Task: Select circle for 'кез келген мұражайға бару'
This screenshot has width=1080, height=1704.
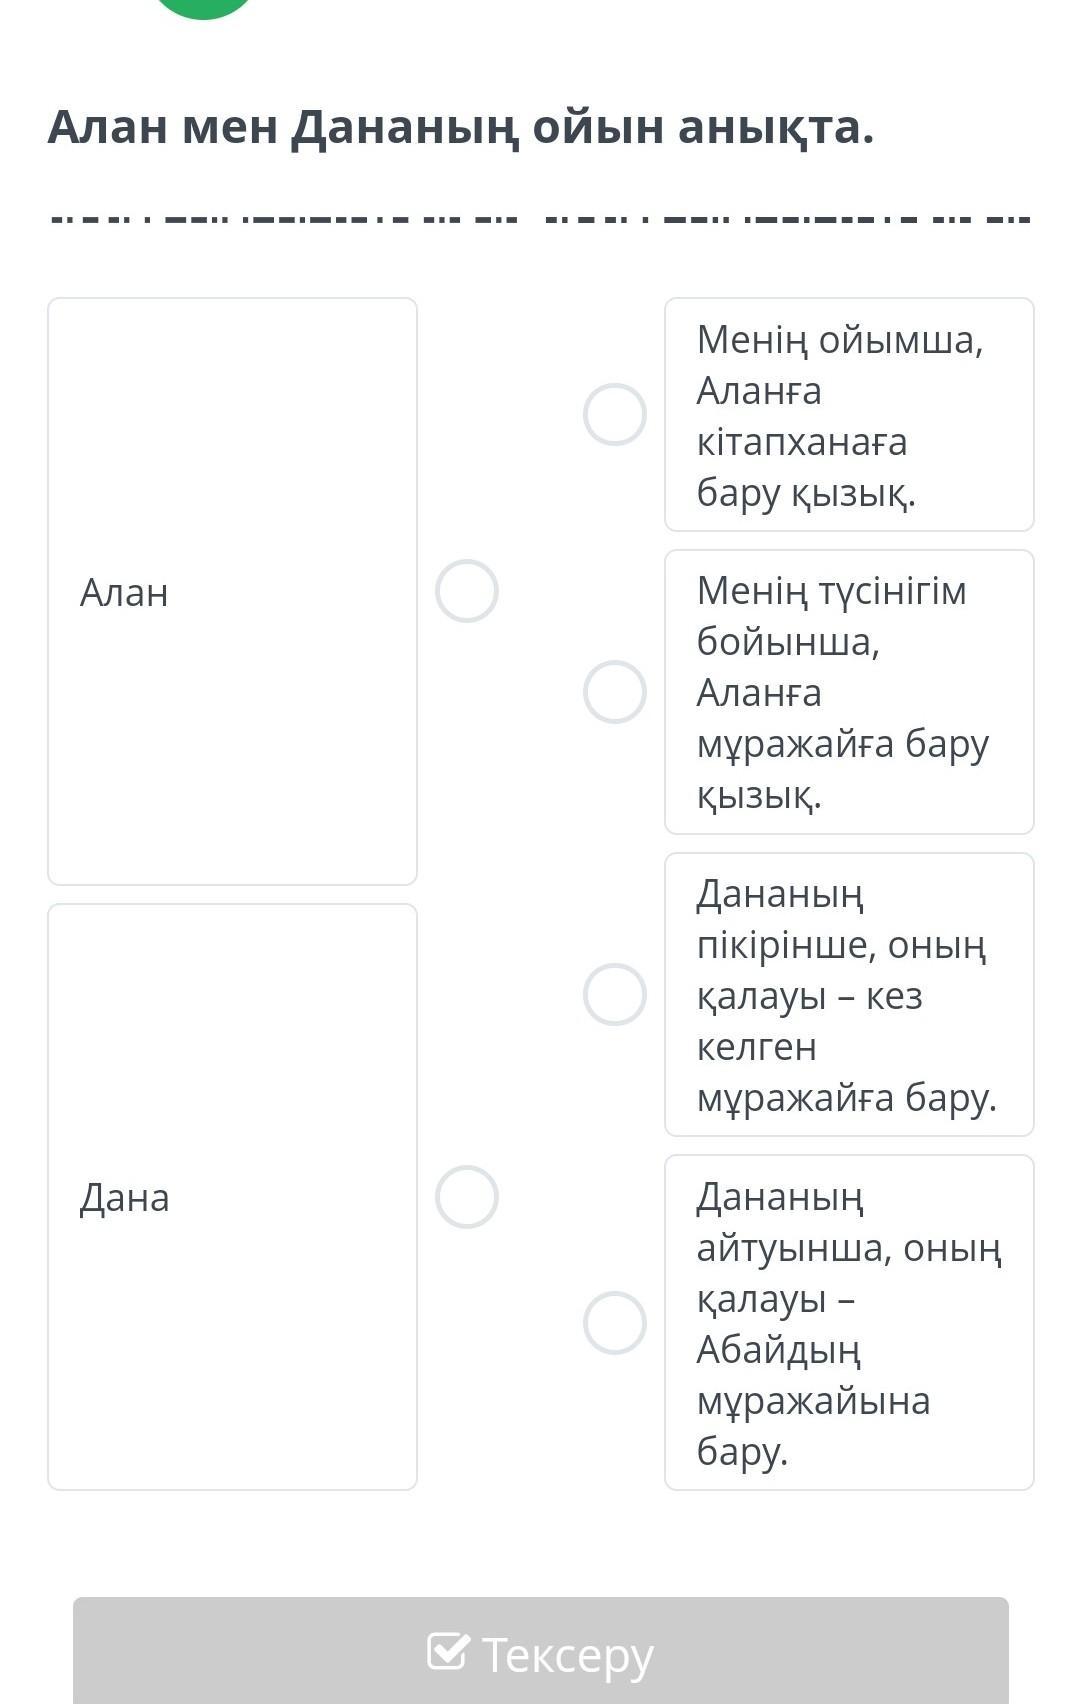Action: pos(615,995)
